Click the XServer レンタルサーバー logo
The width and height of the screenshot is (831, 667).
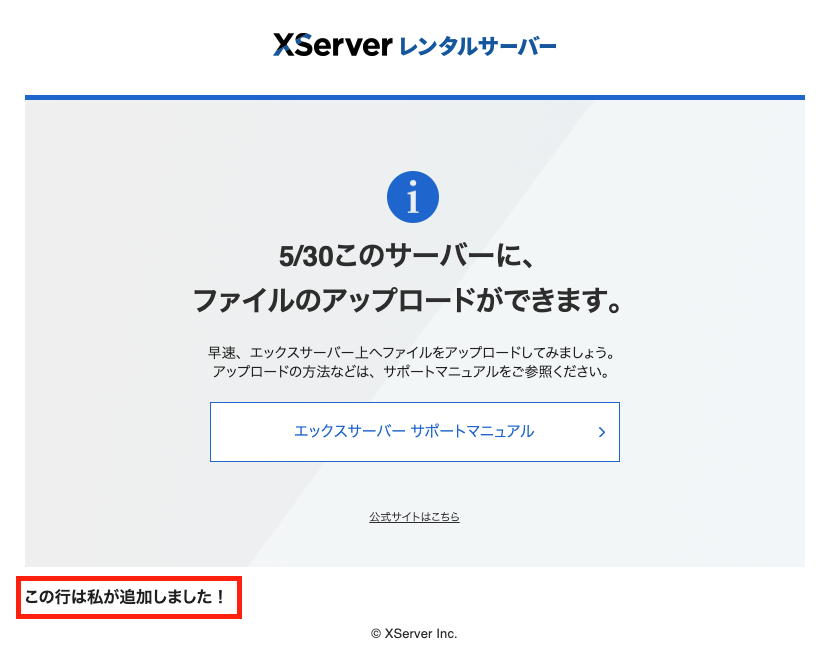[414, 45]
